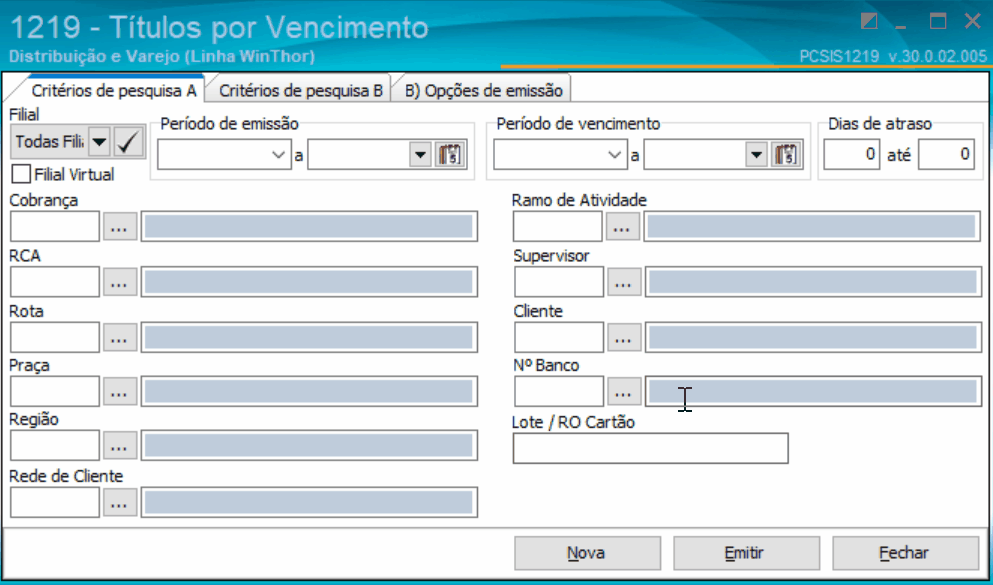Switch to Critérios de pesquisa B tab

click(301, 91)
